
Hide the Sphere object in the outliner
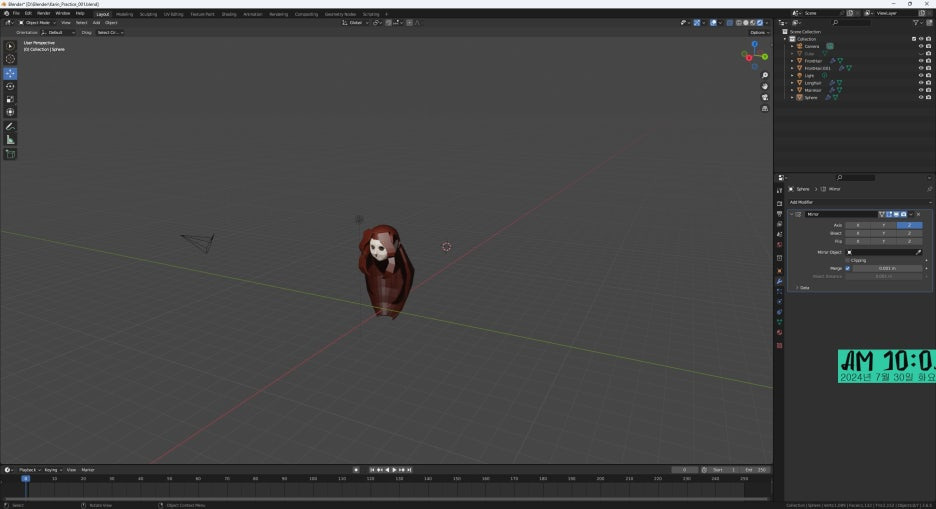(x=920, y=98)
